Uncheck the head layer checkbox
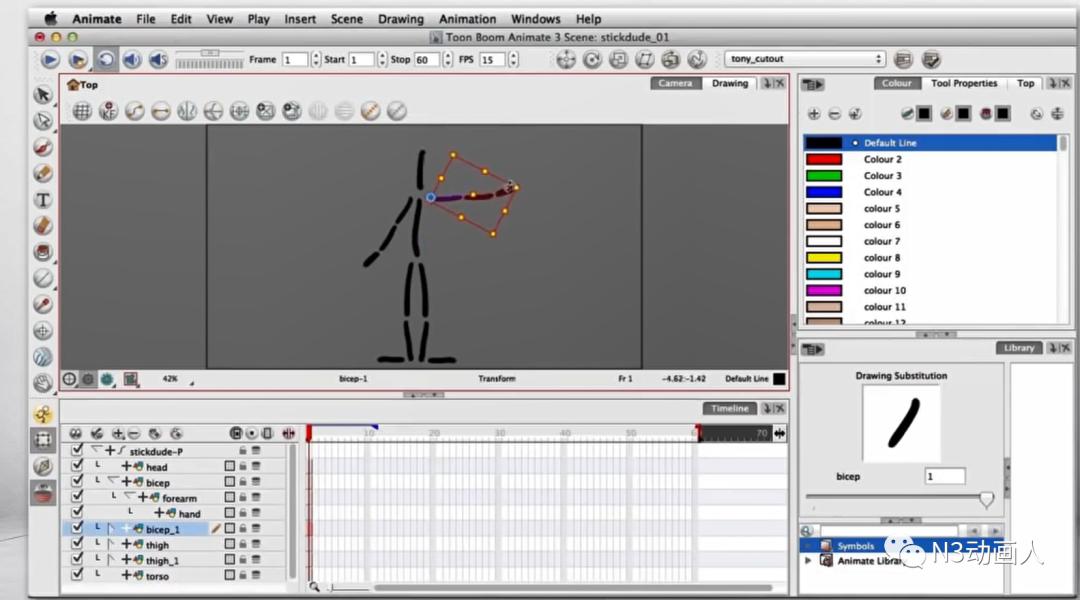This screenshot has height=600, width=1080. 77,466
